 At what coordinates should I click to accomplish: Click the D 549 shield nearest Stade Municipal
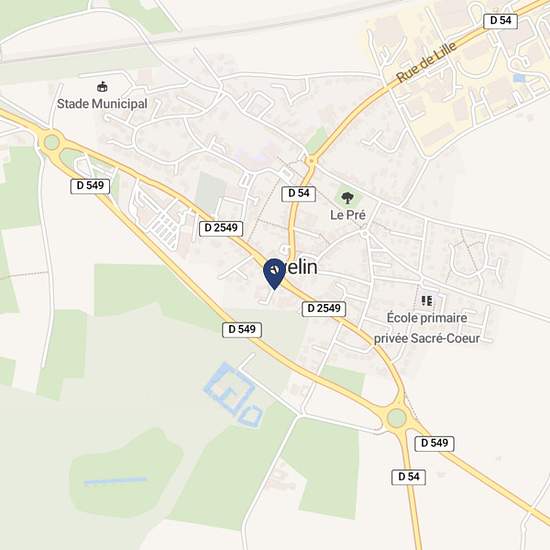(90, 186)
